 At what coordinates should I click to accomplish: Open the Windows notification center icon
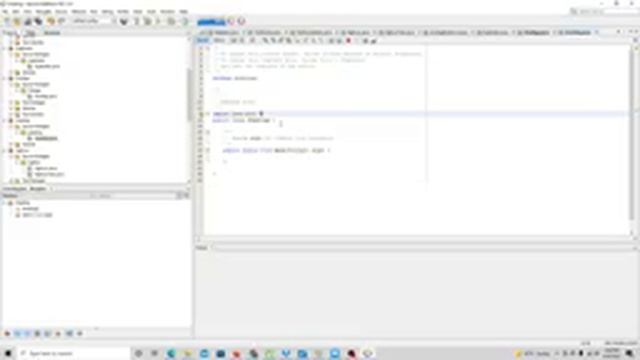(x=630, y=353)
